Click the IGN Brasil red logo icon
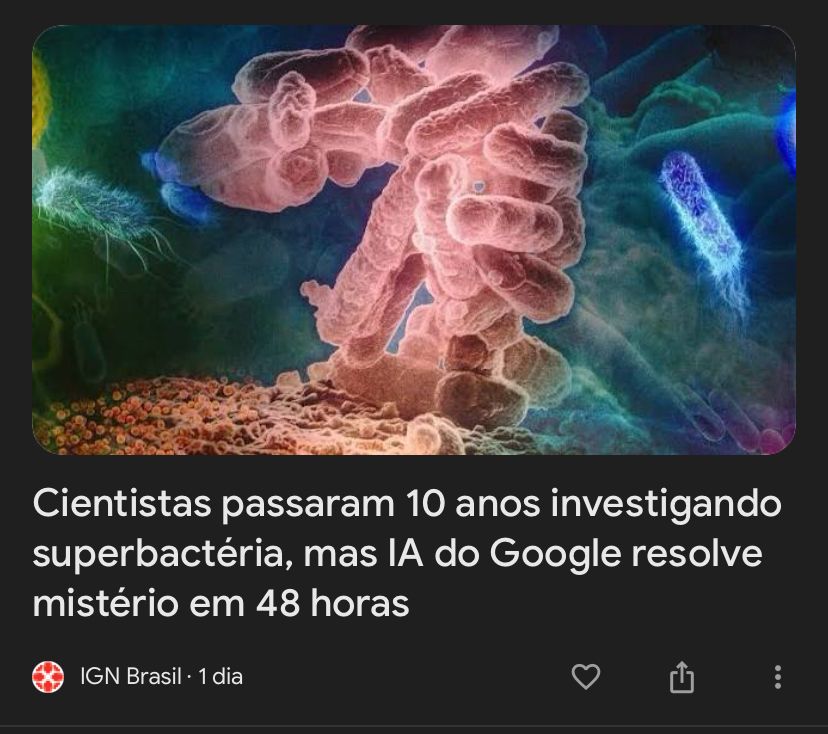Image resolution: width=828 pixels, height=734 pixels. (48, 676)
